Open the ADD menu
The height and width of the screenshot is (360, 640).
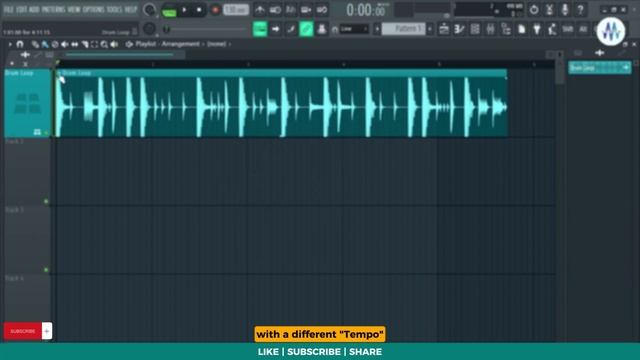tap(34, 9)
